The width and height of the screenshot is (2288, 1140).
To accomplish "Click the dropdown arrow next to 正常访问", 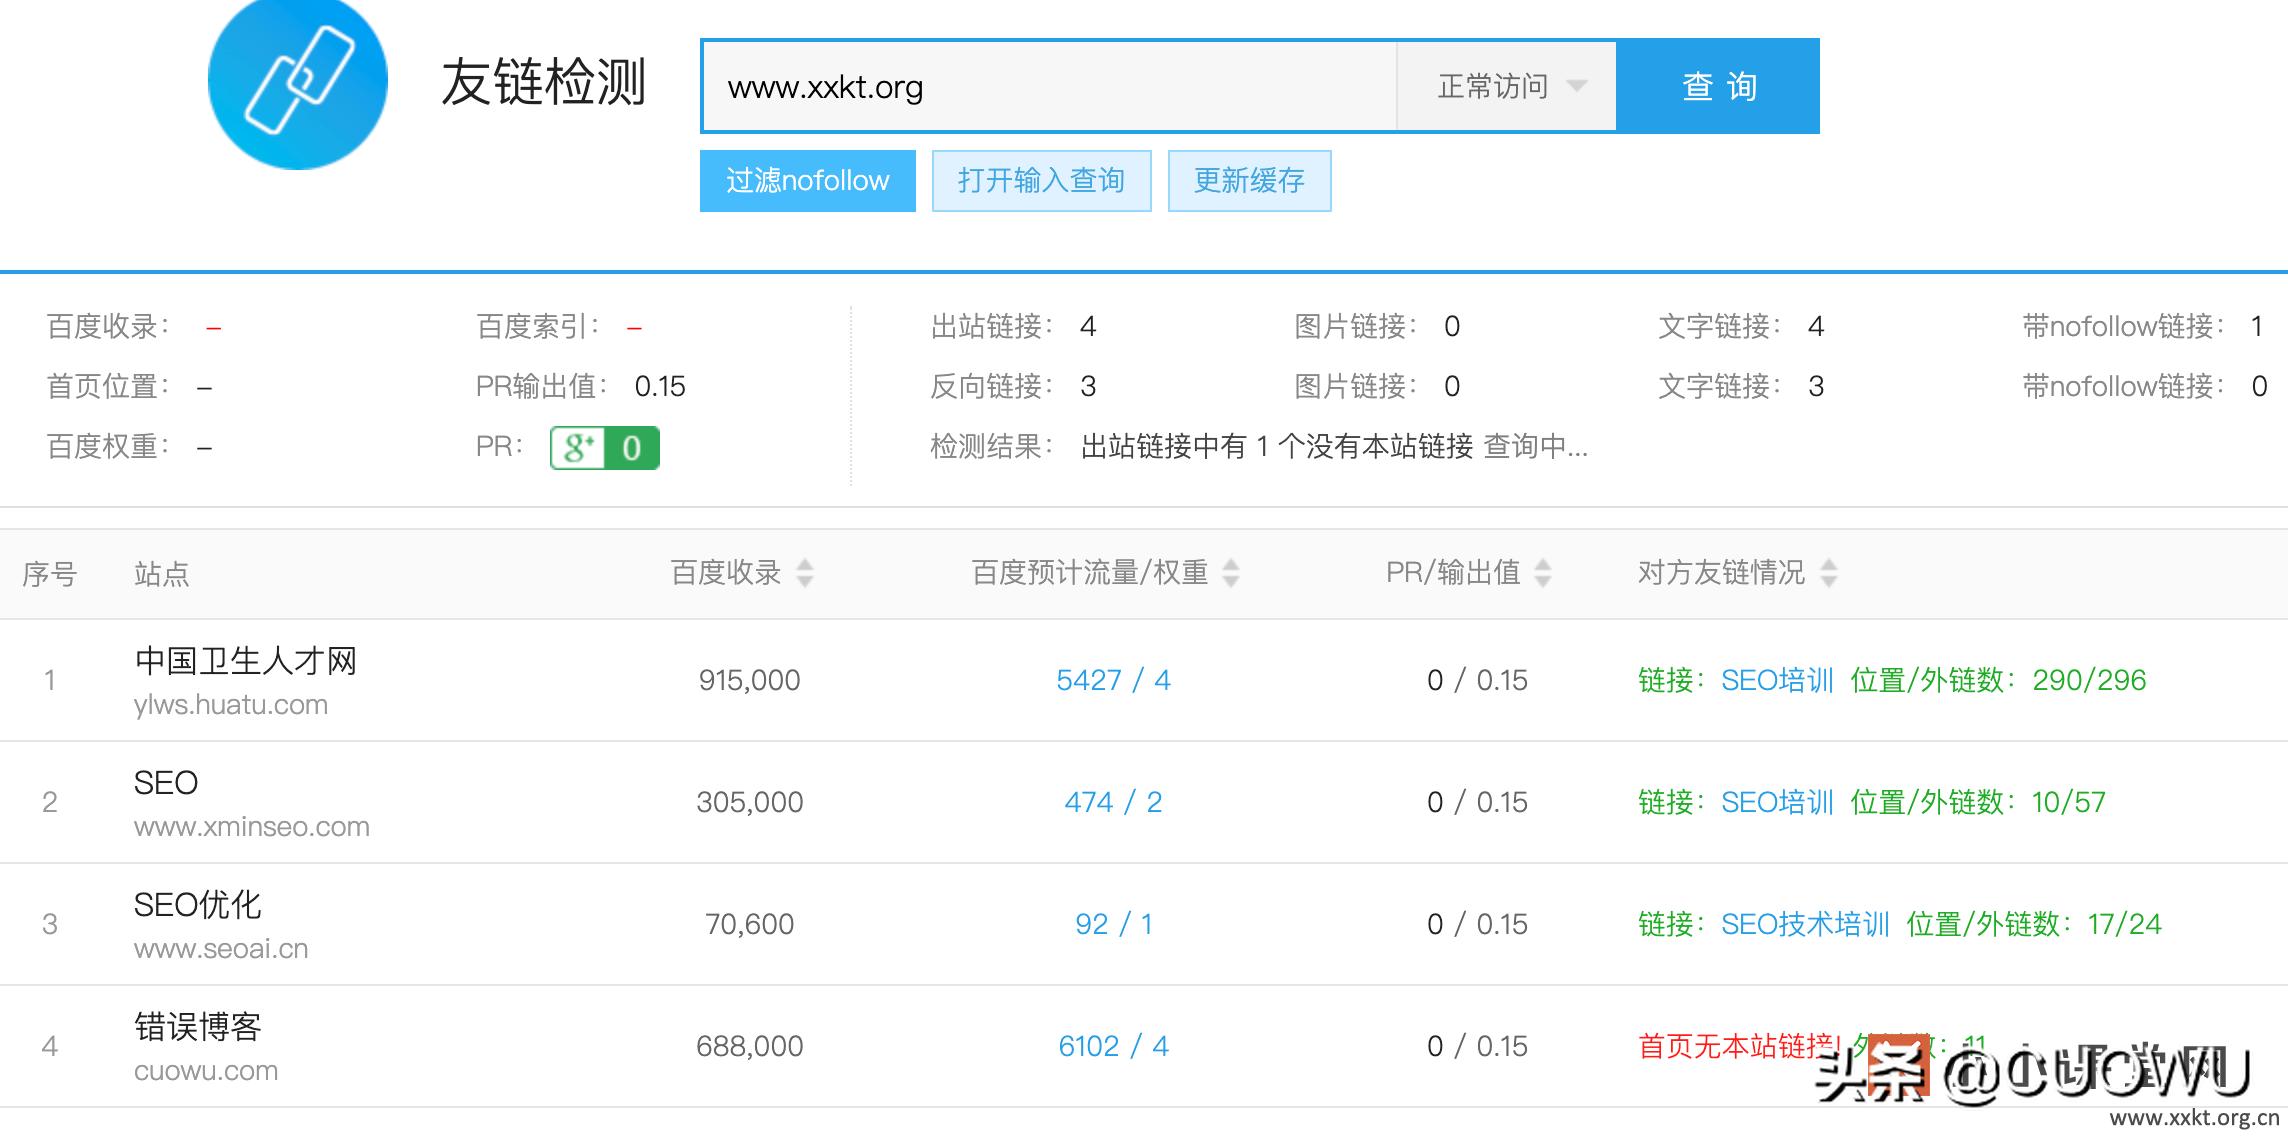I will pos(1578,86).
